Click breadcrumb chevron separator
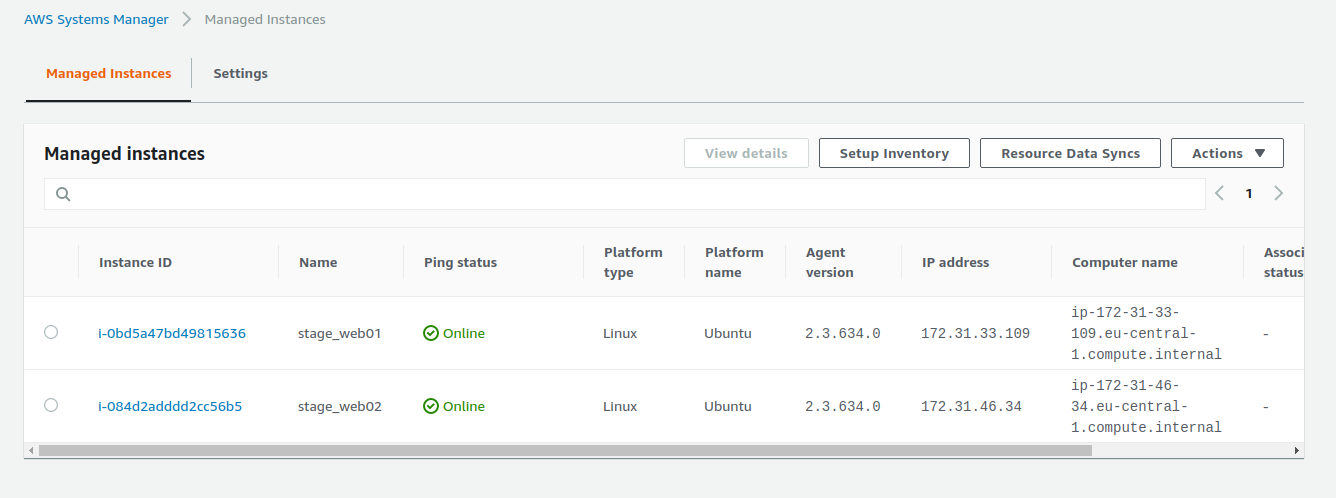Screen dimensions: 1336x498 186,19
